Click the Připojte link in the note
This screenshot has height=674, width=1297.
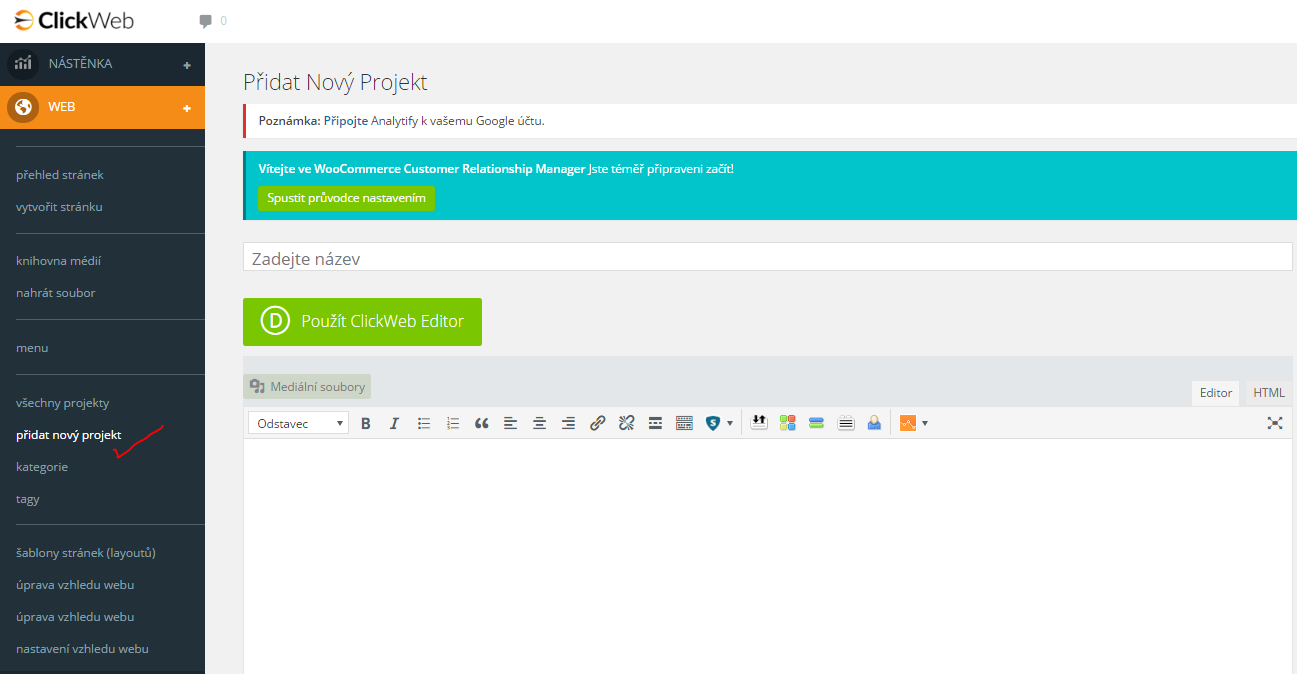click(346, 121)
